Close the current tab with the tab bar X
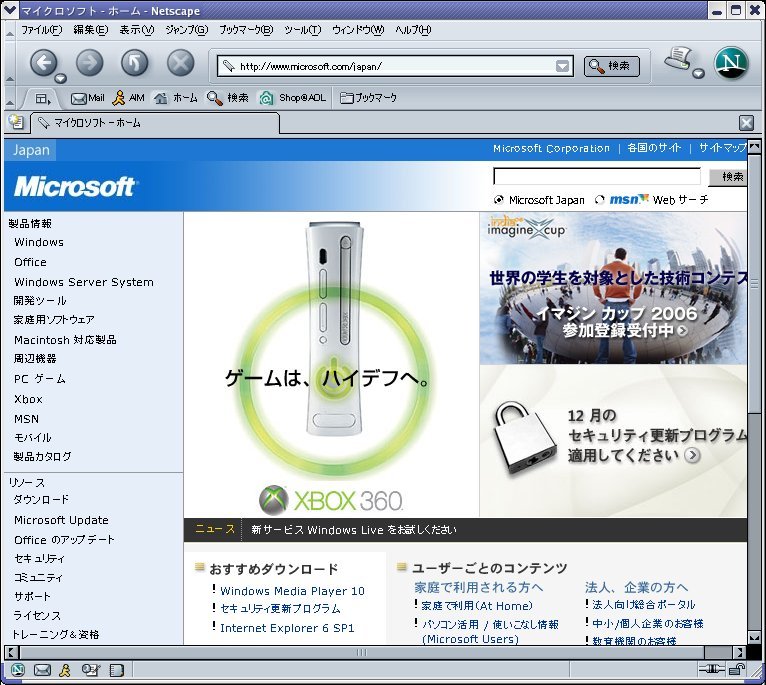Viewport: 766px width, 685px height. point(746,123)
